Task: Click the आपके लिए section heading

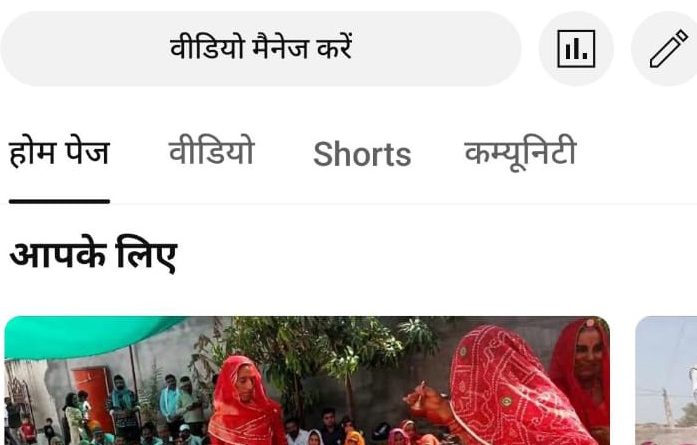Action: [93, 255]
